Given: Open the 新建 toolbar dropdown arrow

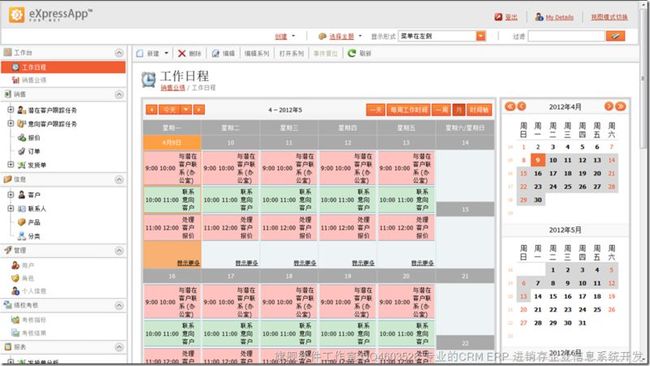Looking at the screenshot, I should (166, 53).
